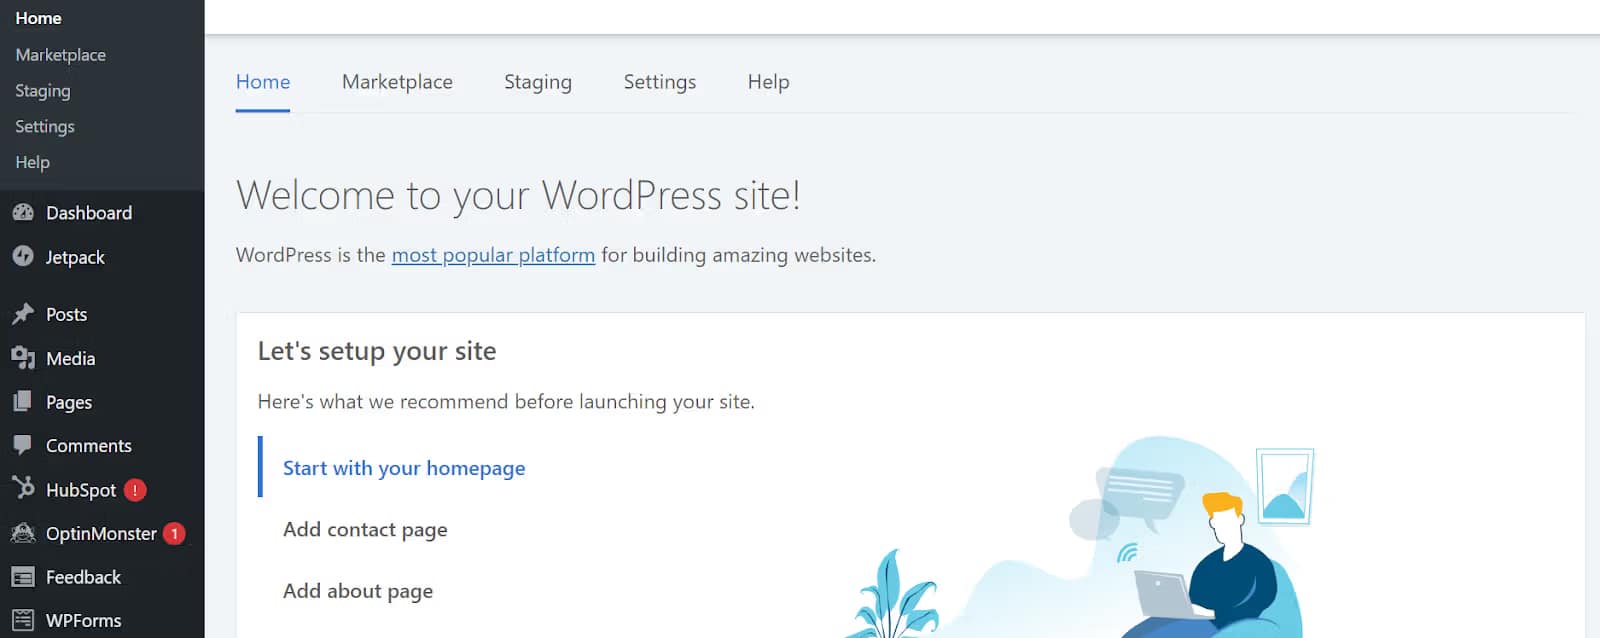Switch to the Settings tab
1600x638 pixels.
click(660, 82)
